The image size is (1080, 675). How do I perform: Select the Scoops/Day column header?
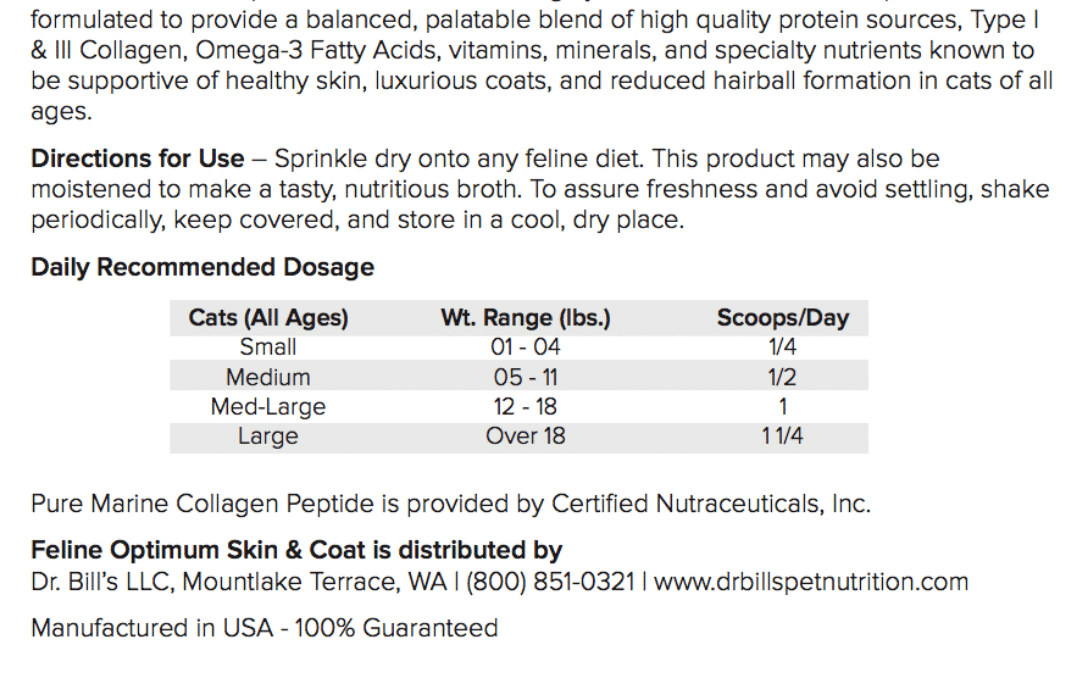tap(782, 318)
